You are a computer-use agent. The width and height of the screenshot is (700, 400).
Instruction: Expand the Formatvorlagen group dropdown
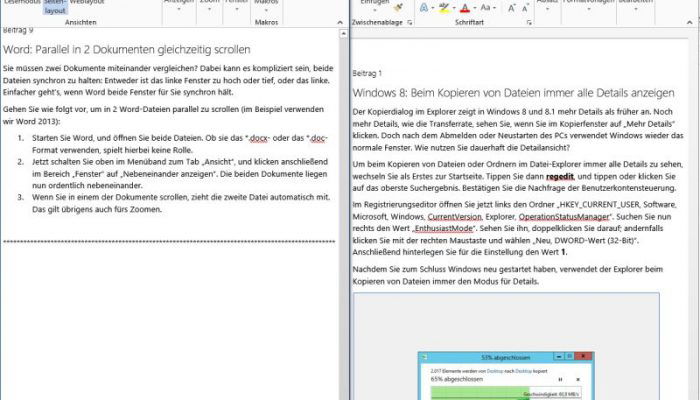click(x=589, y=7)
